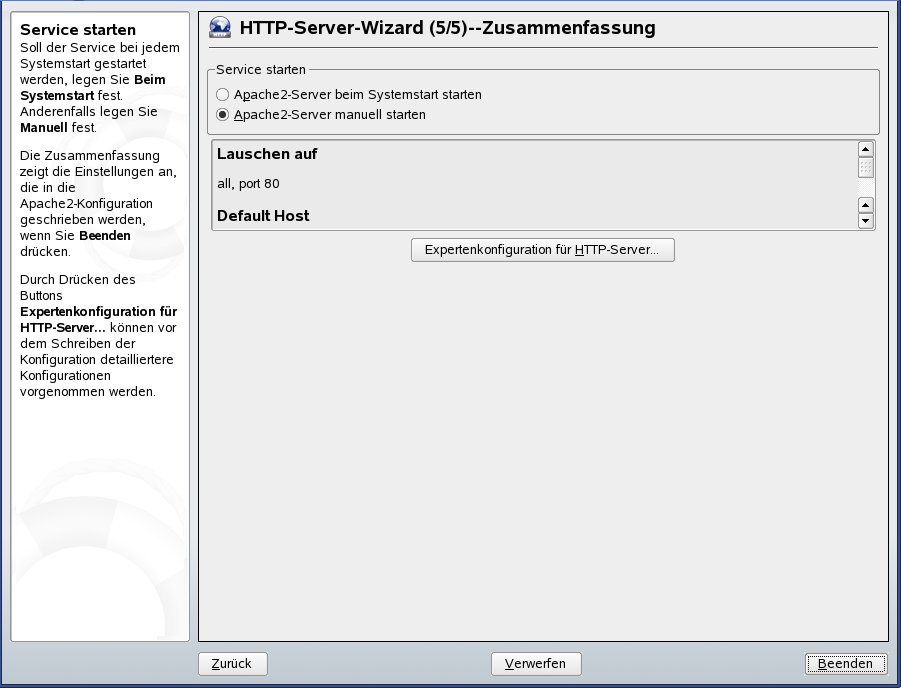Click the summary scrollbar thumb handle
901x688 pixels.
(x=865, y=167)
